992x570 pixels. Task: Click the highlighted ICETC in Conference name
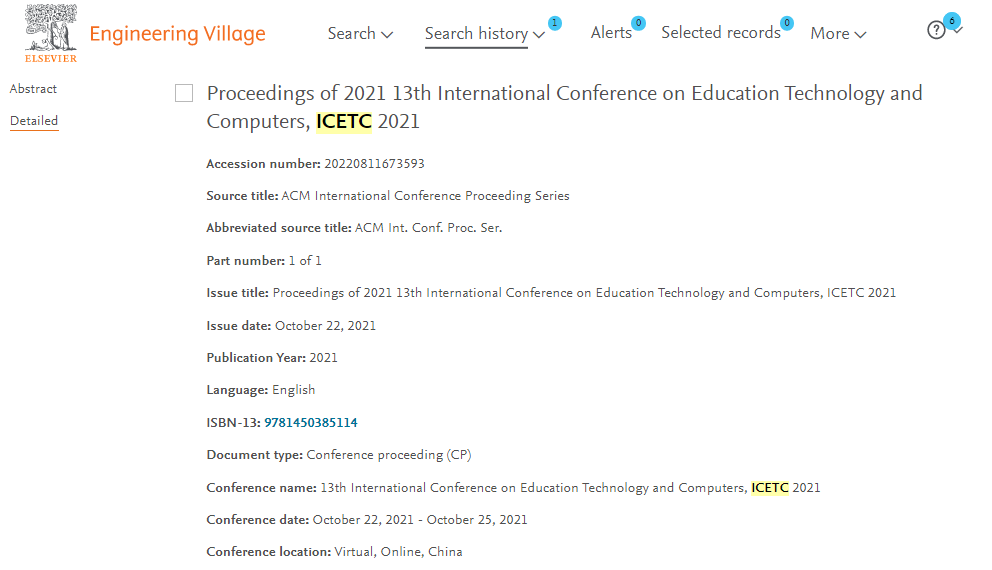click(x=770, y=488)
